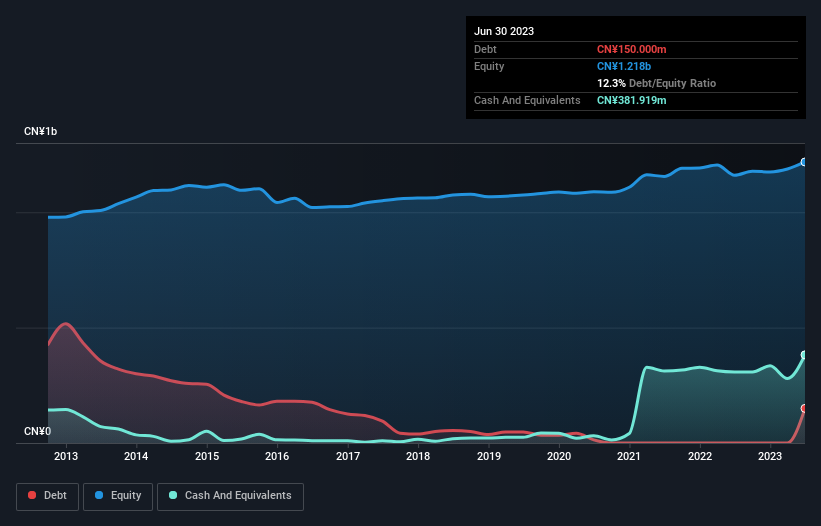821x526 pixels.
Task: Click the 2014 x-axis label
Action: 136,456
